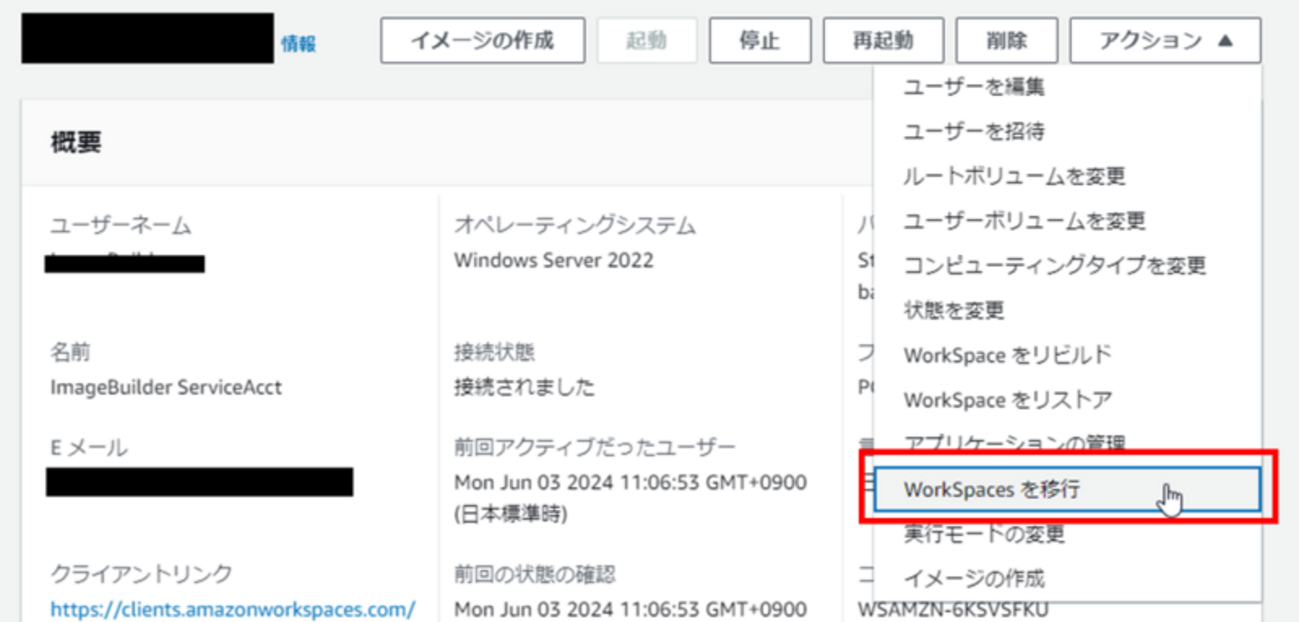The image size is (1299, 622).
Task: Click the 接続状態 field label
Action: point(494,352)
